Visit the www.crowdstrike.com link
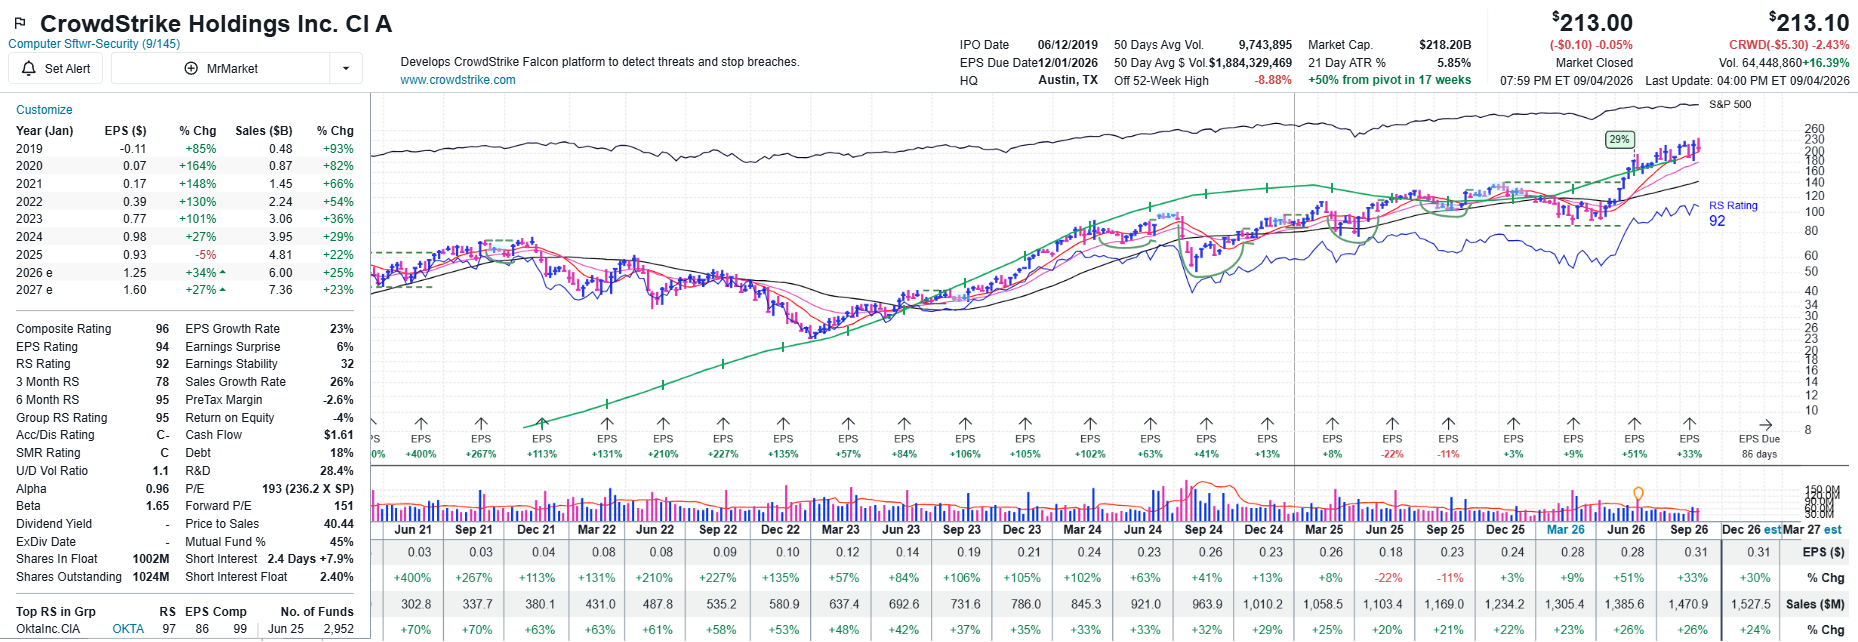This screenshot has width=1858, height=642. point(458,80)
